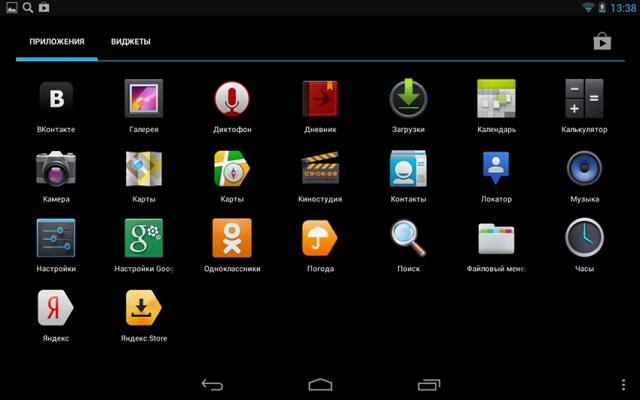Open Киностудия movie studio app
Viewport: 640px width, 400px height.
[320, 169]
